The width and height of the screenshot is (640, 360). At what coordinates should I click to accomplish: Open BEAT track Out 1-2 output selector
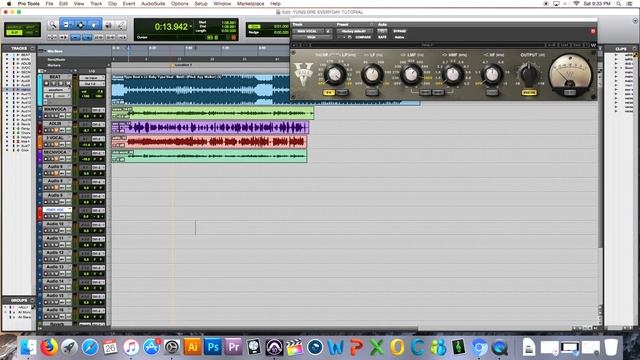pyautogui.click(x=92, y=84)
